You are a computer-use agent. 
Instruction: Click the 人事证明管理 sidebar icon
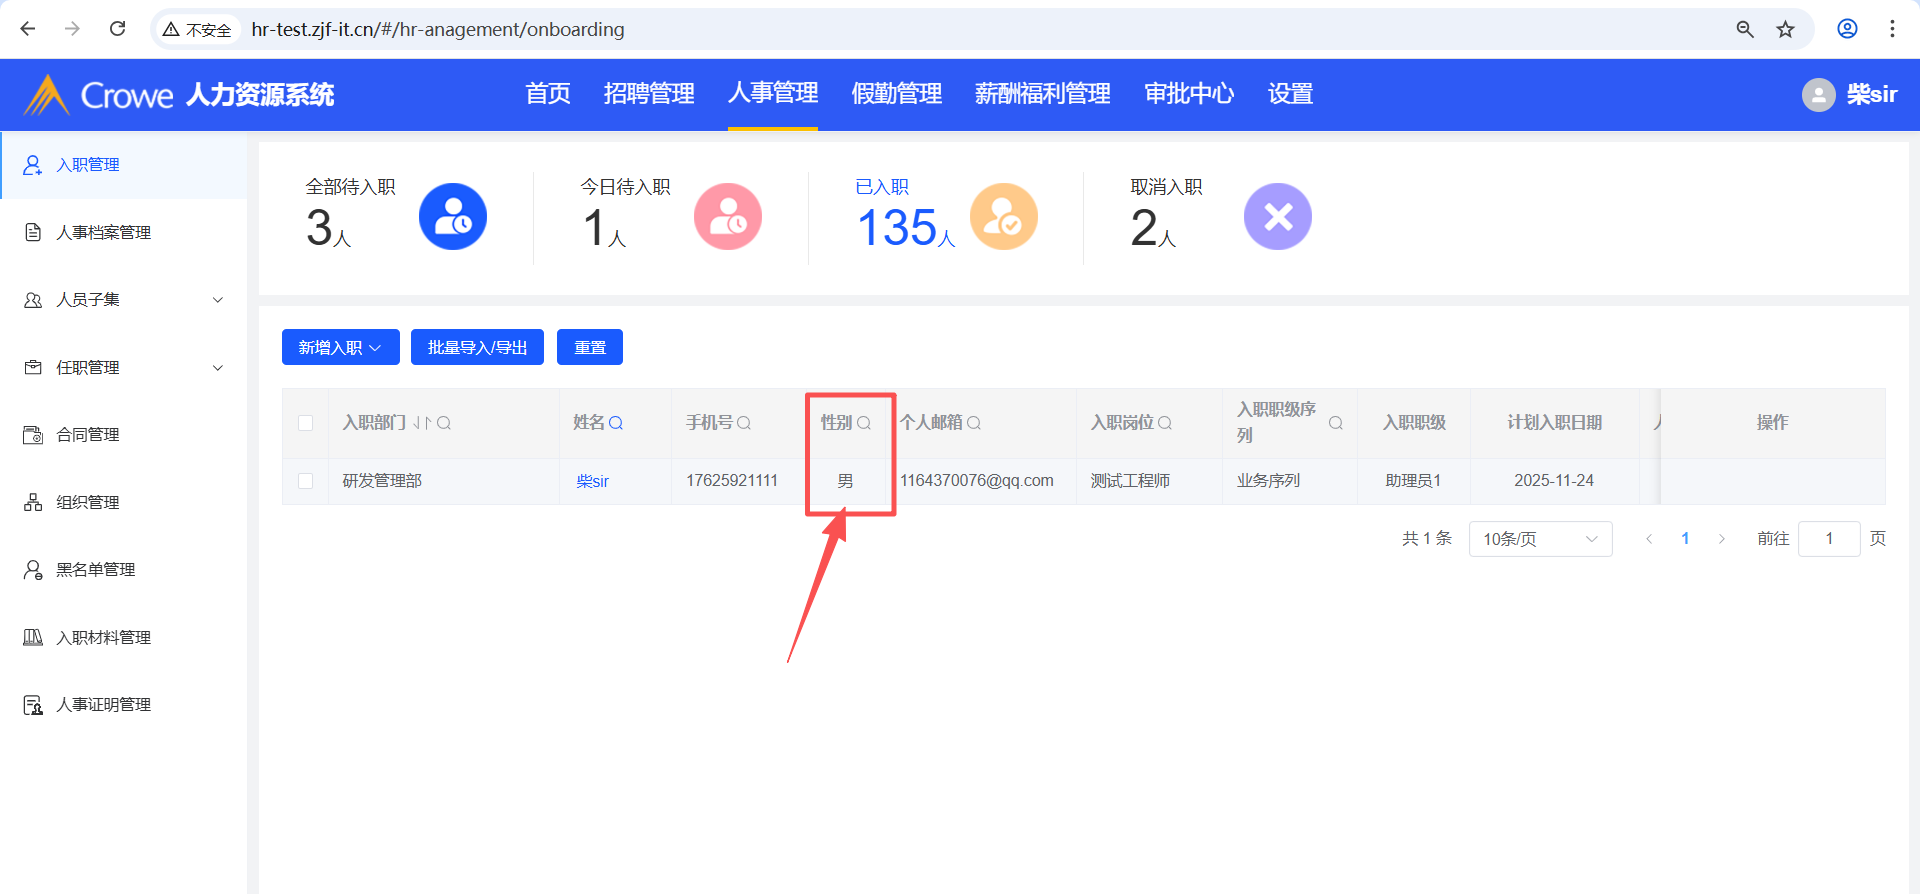(x=33, y=705)
